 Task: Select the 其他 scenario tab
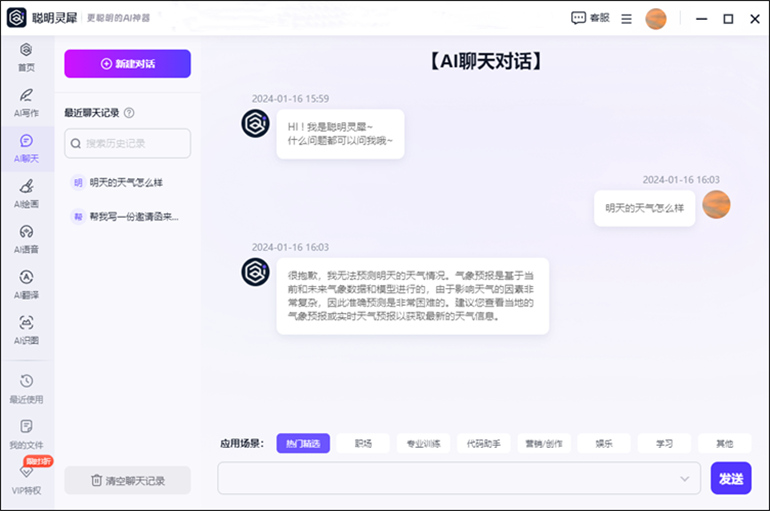tap(724, 443)
